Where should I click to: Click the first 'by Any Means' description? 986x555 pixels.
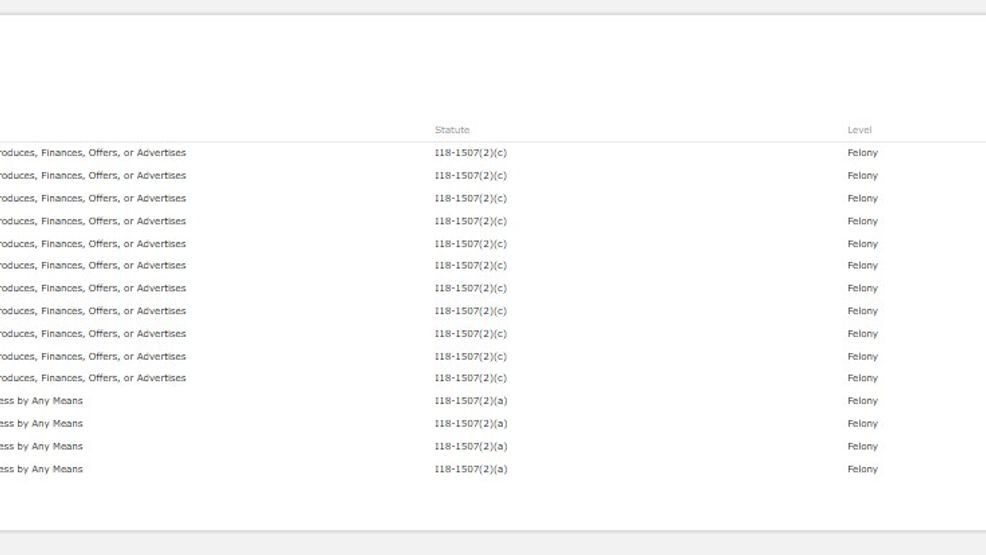tap(50, 400)
